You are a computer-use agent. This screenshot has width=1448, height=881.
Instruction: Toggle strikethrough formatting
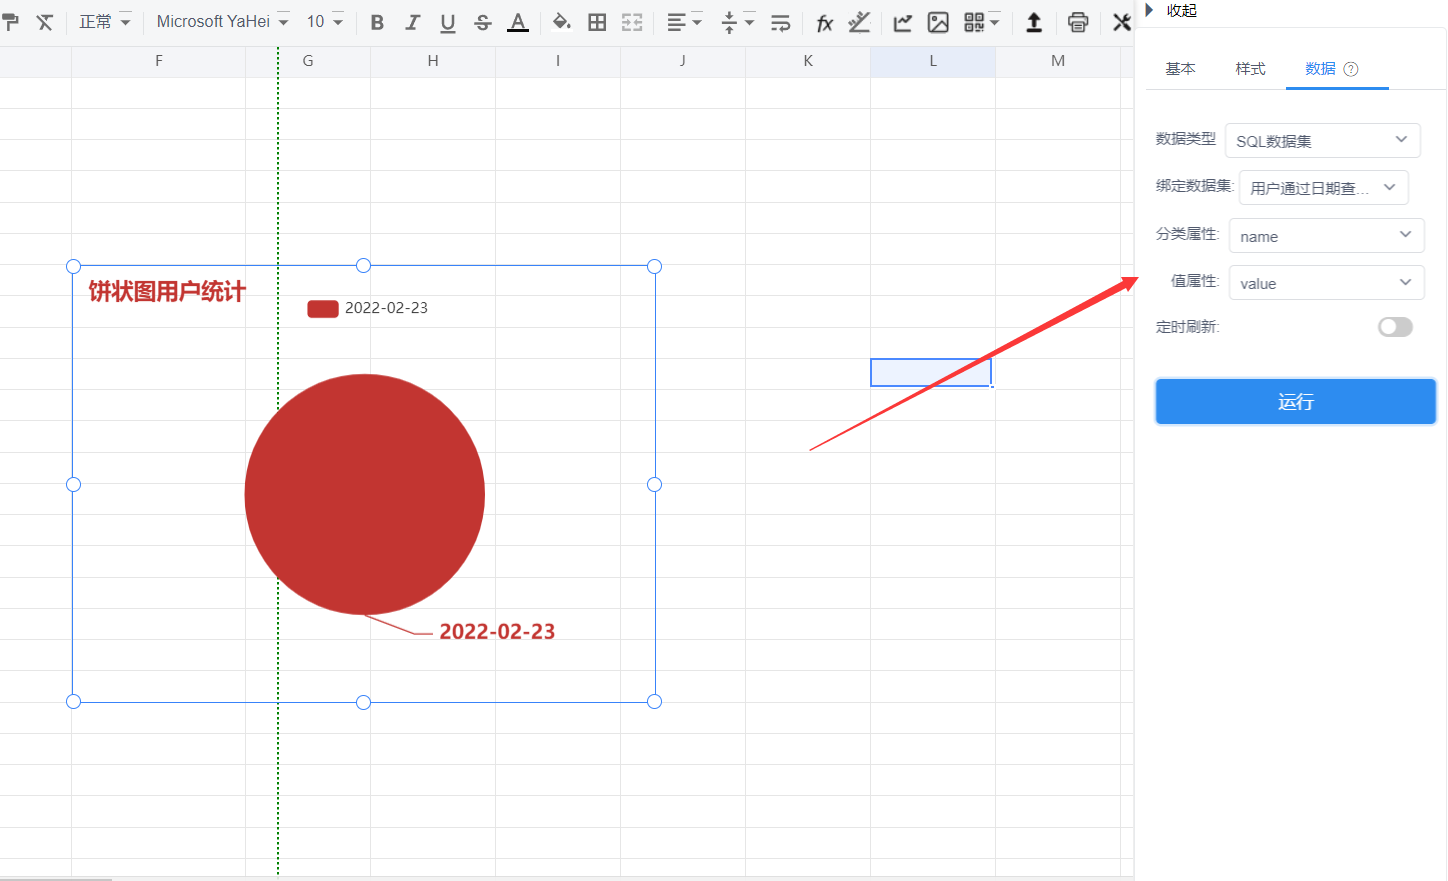483,22
